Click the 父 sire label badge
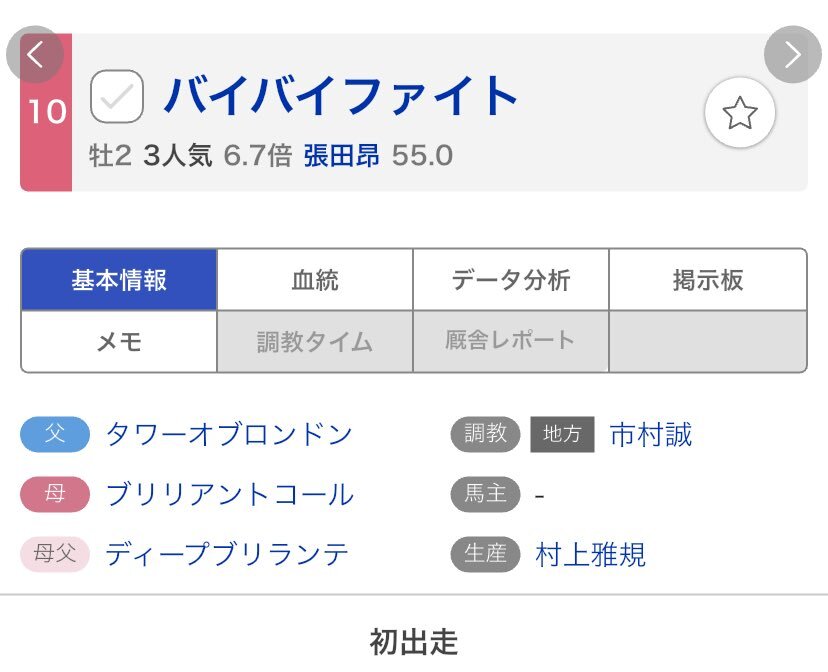828x672 pixels. (55, 435)
